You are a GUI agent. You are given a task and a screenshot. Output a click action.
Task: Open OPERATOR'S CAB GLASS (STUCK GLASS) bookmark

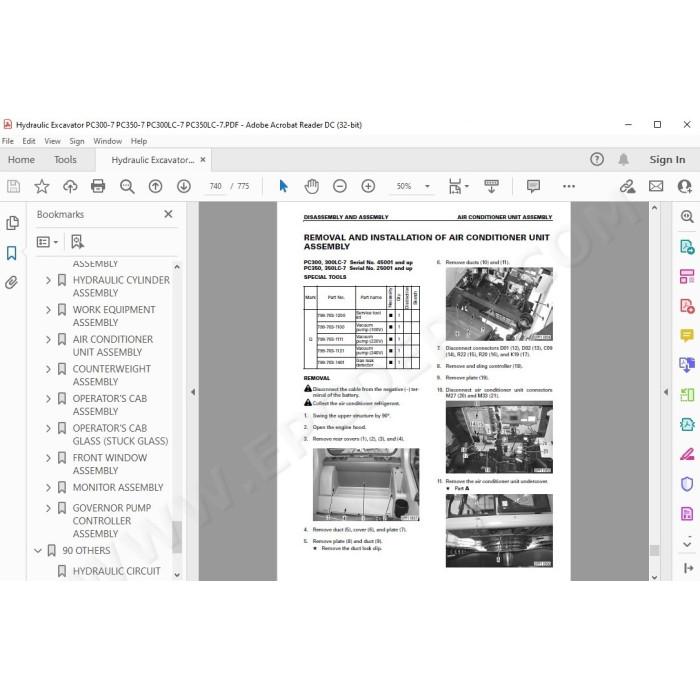pyautogui.click(x=120, y=435)
